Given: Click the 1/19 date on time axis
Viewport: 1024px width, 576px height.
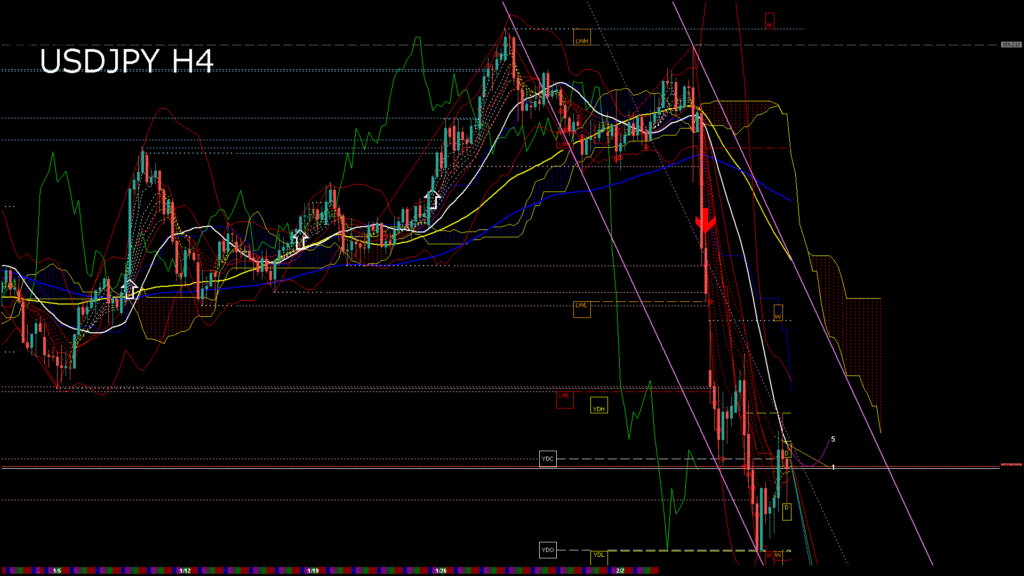Looking at the screenshot, I should click(x=314, y=571).
